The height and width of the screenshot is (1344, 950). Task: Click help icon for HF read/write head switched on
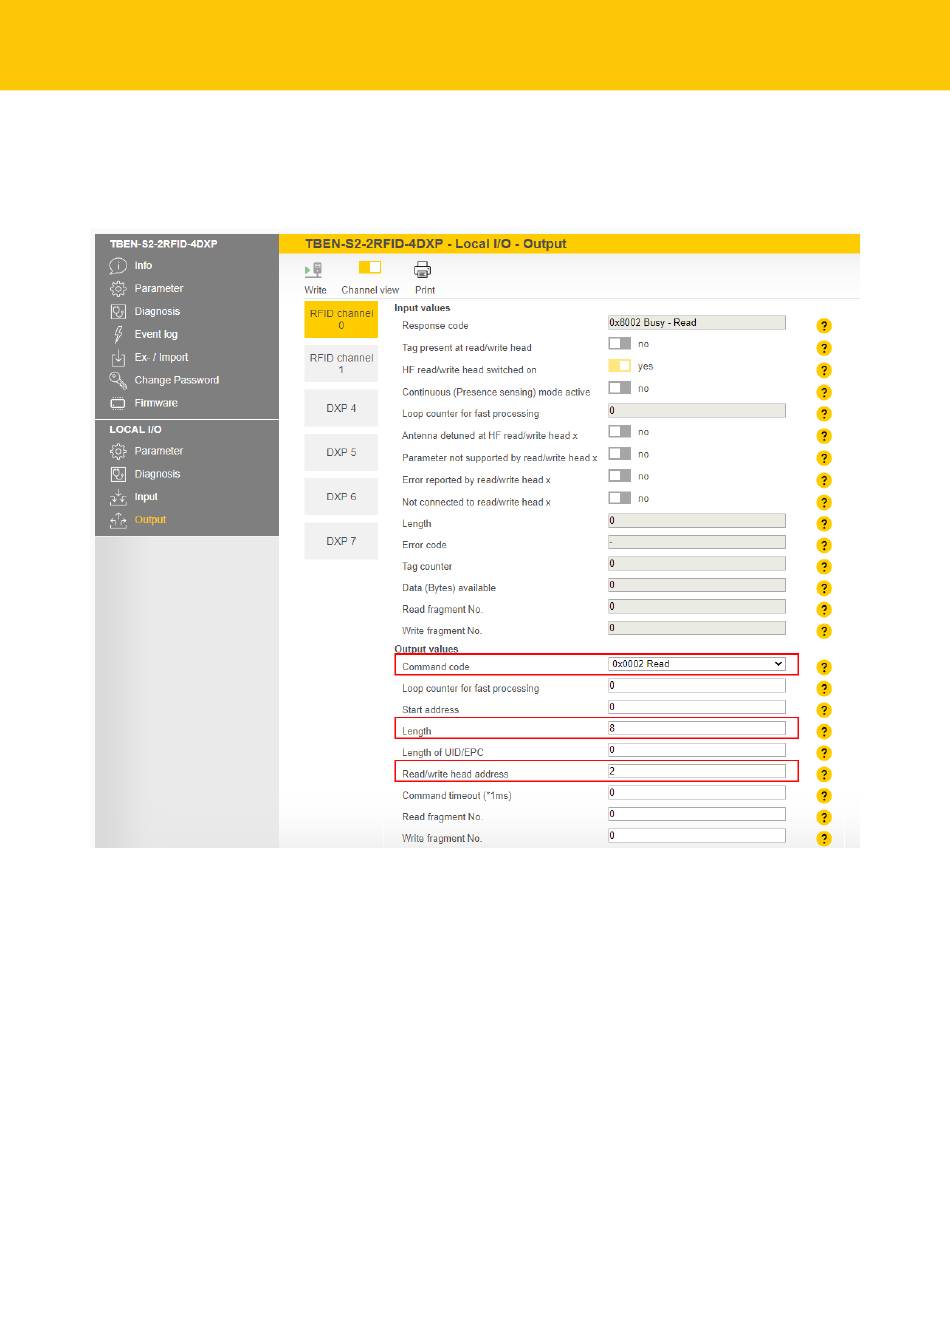click(x=824, y=370)
